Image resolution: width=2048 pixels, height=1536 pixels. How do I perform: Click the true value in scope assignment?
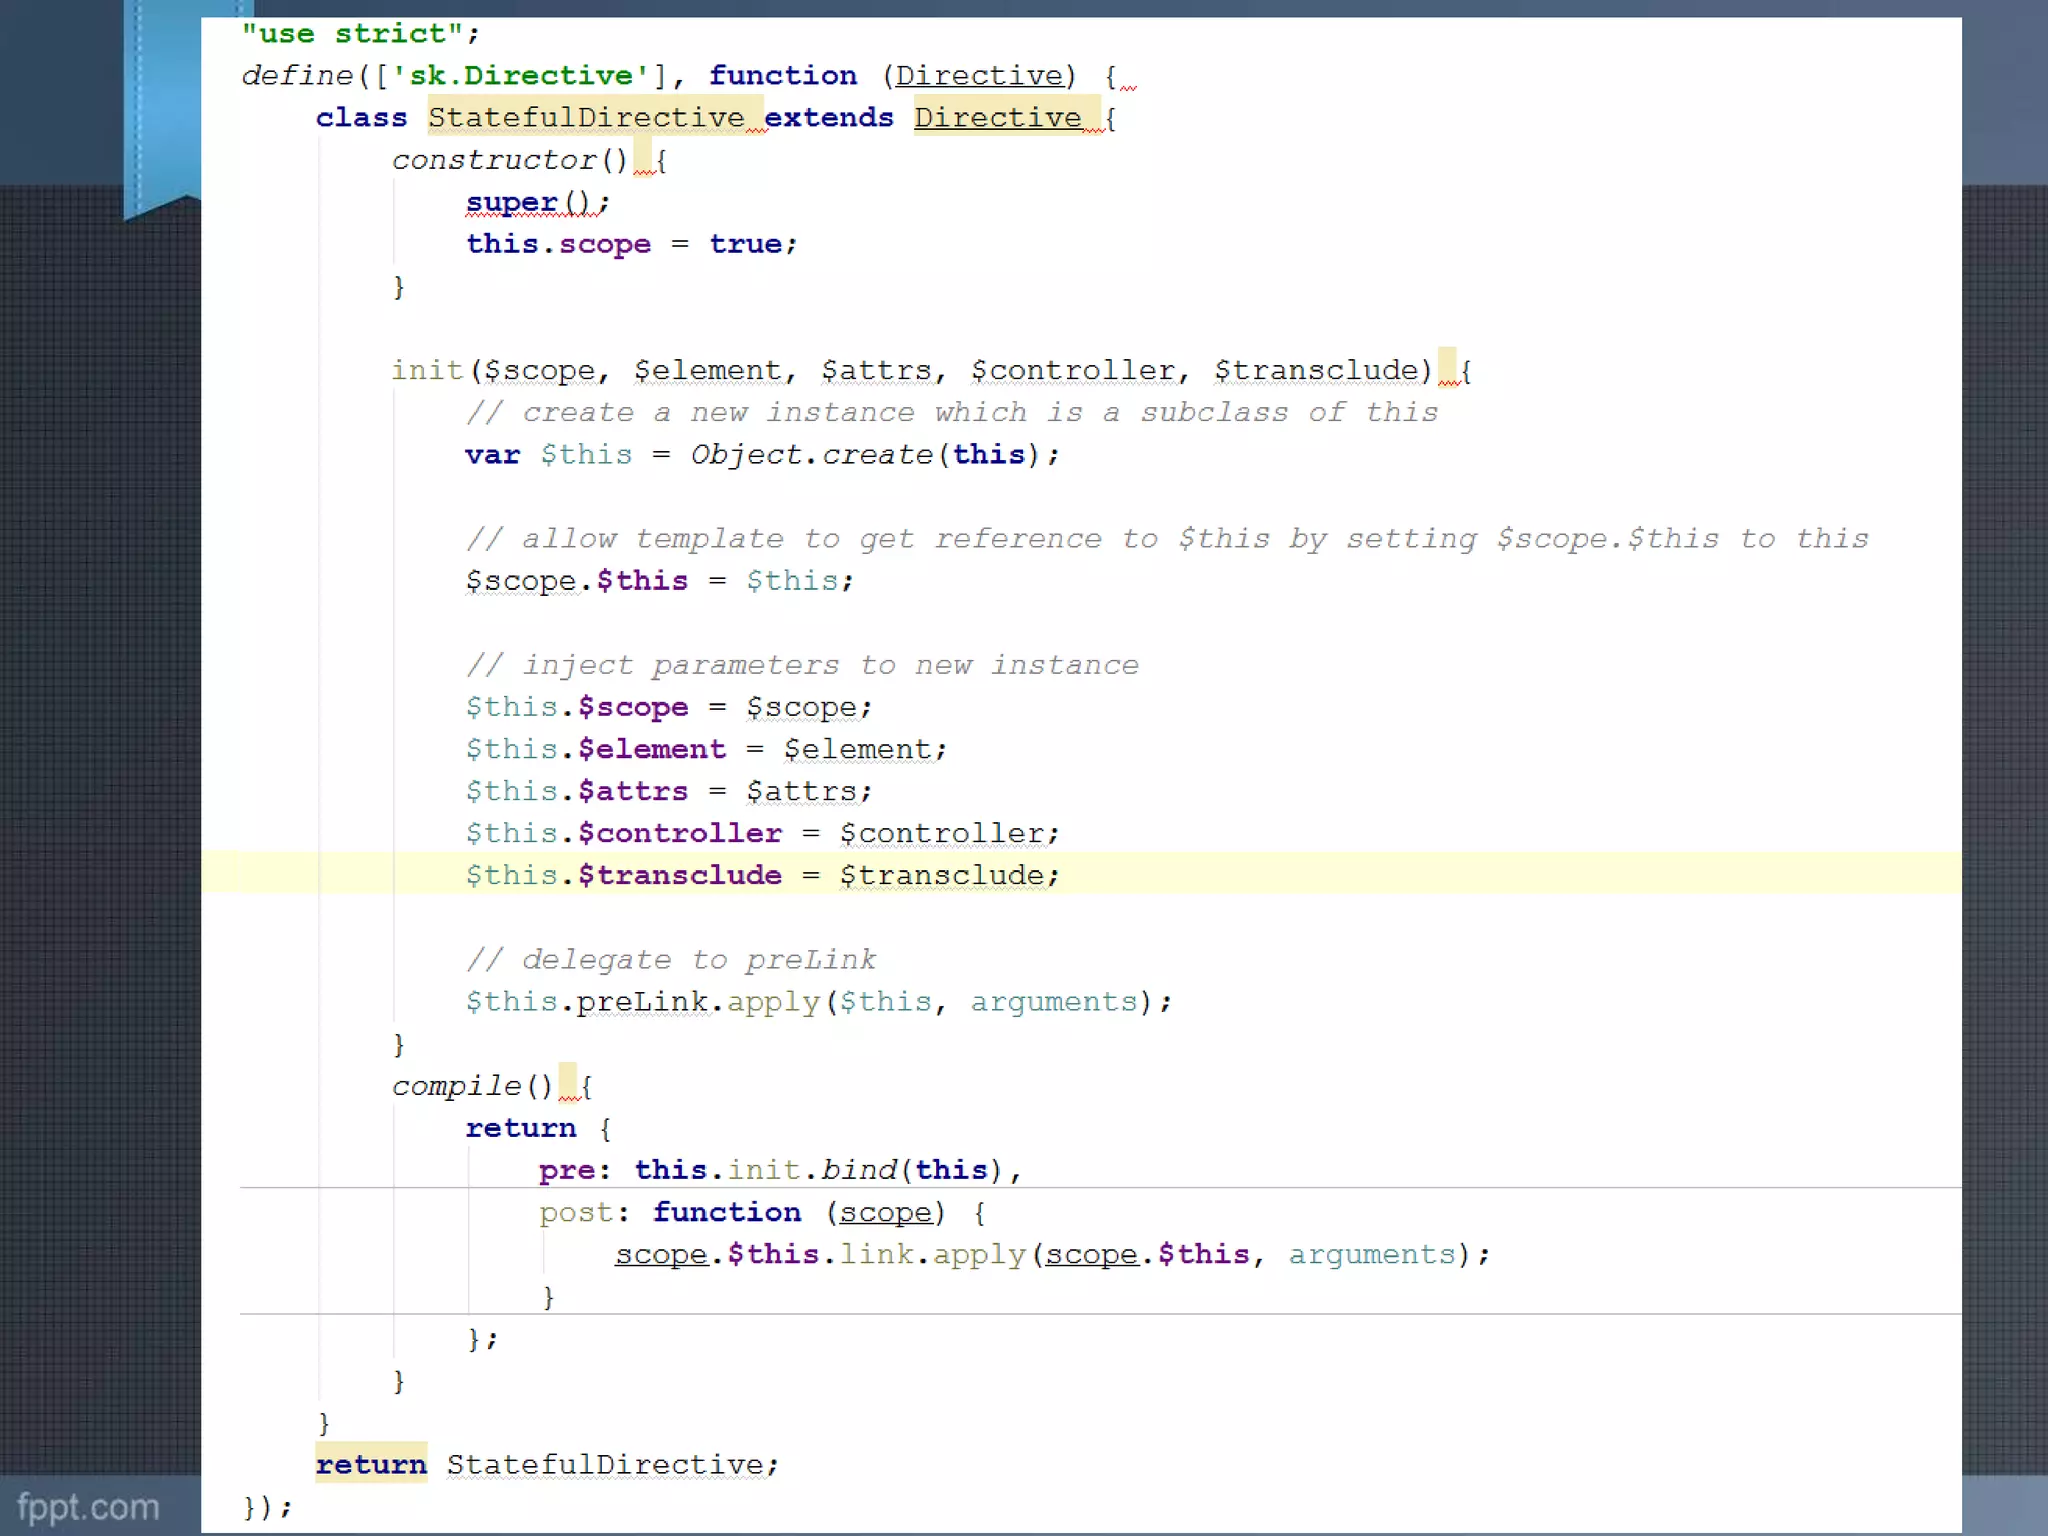(x=745, y=244)
